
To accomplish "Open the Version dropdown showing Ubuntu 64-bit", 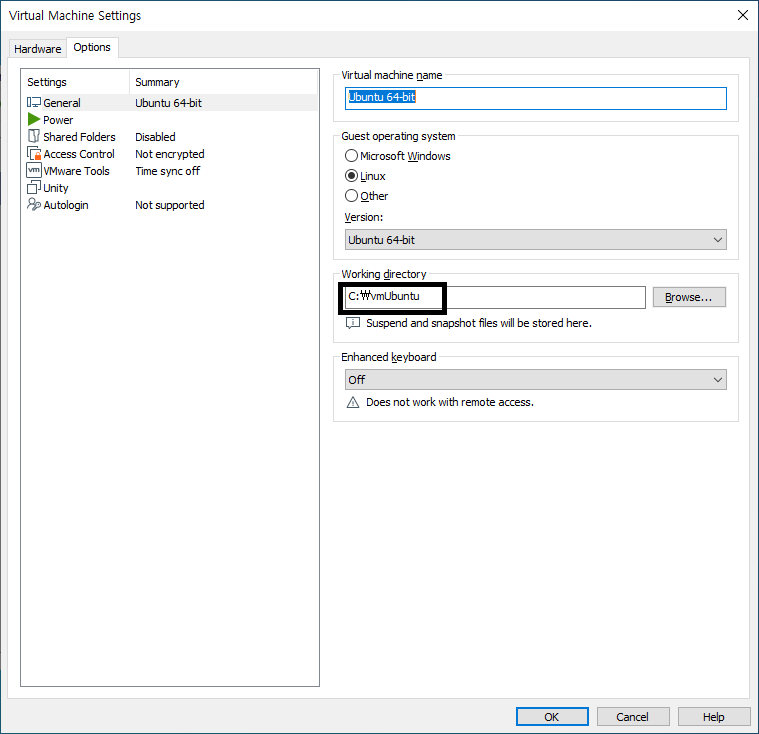I will pos(535,240).
